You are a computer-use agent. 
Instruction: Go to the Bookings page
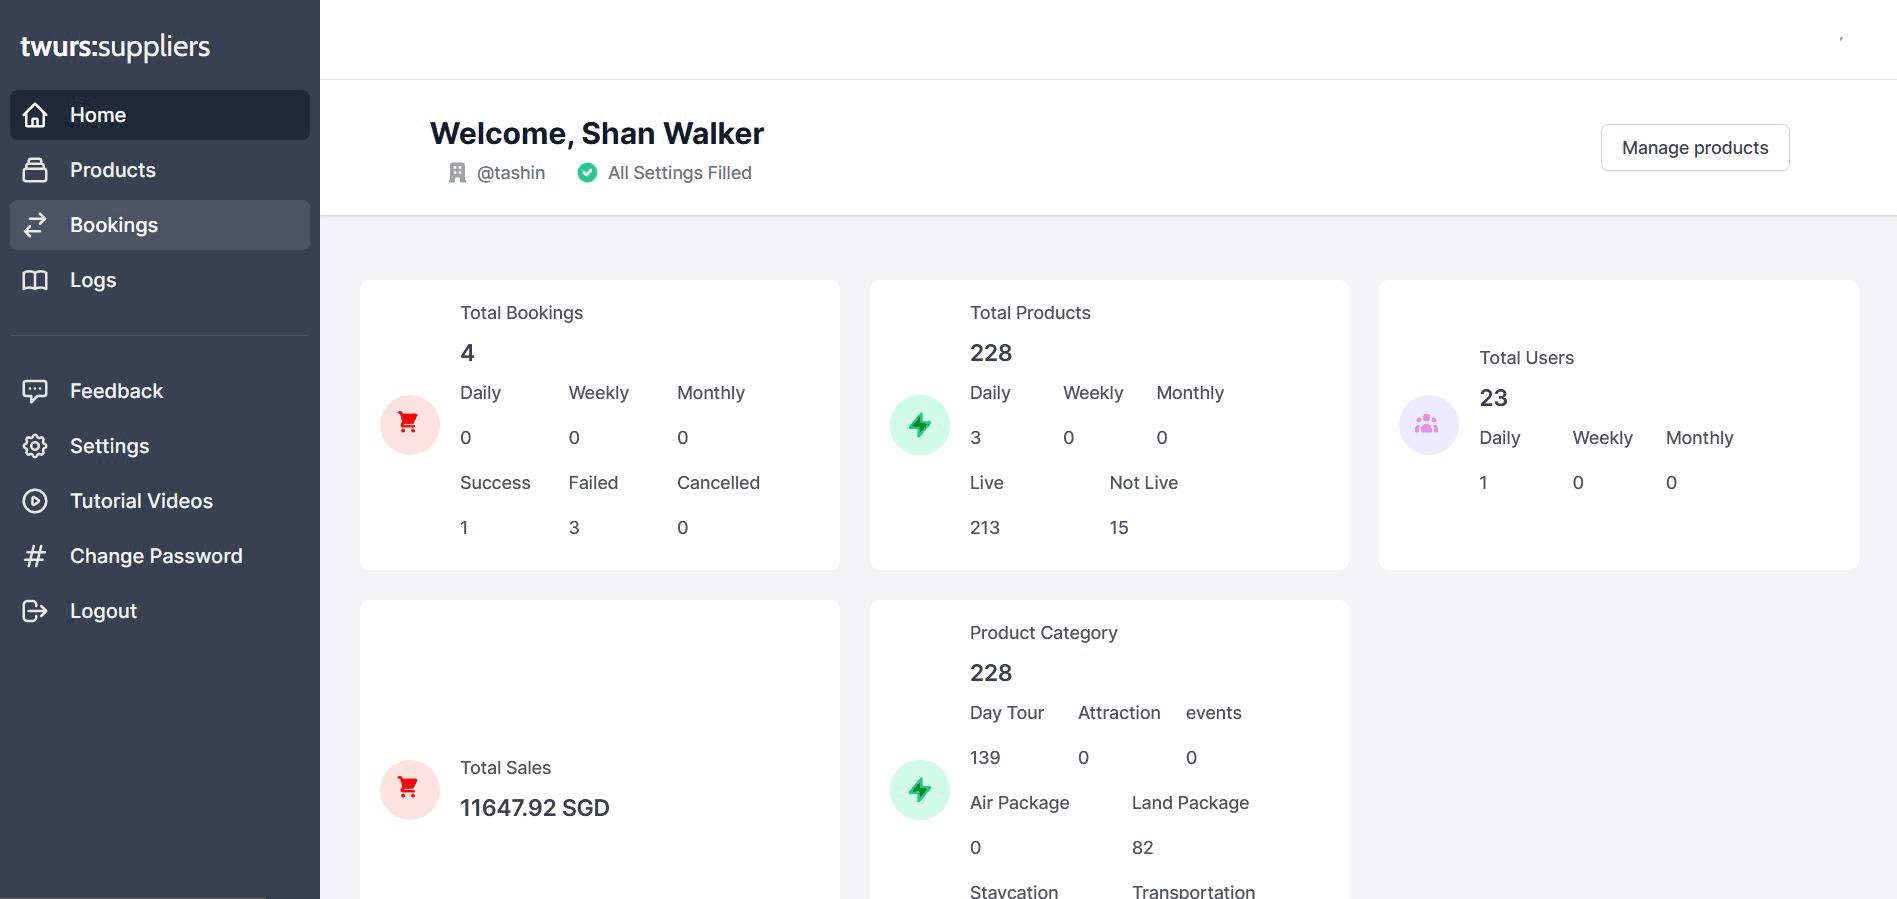coord(114,225)
